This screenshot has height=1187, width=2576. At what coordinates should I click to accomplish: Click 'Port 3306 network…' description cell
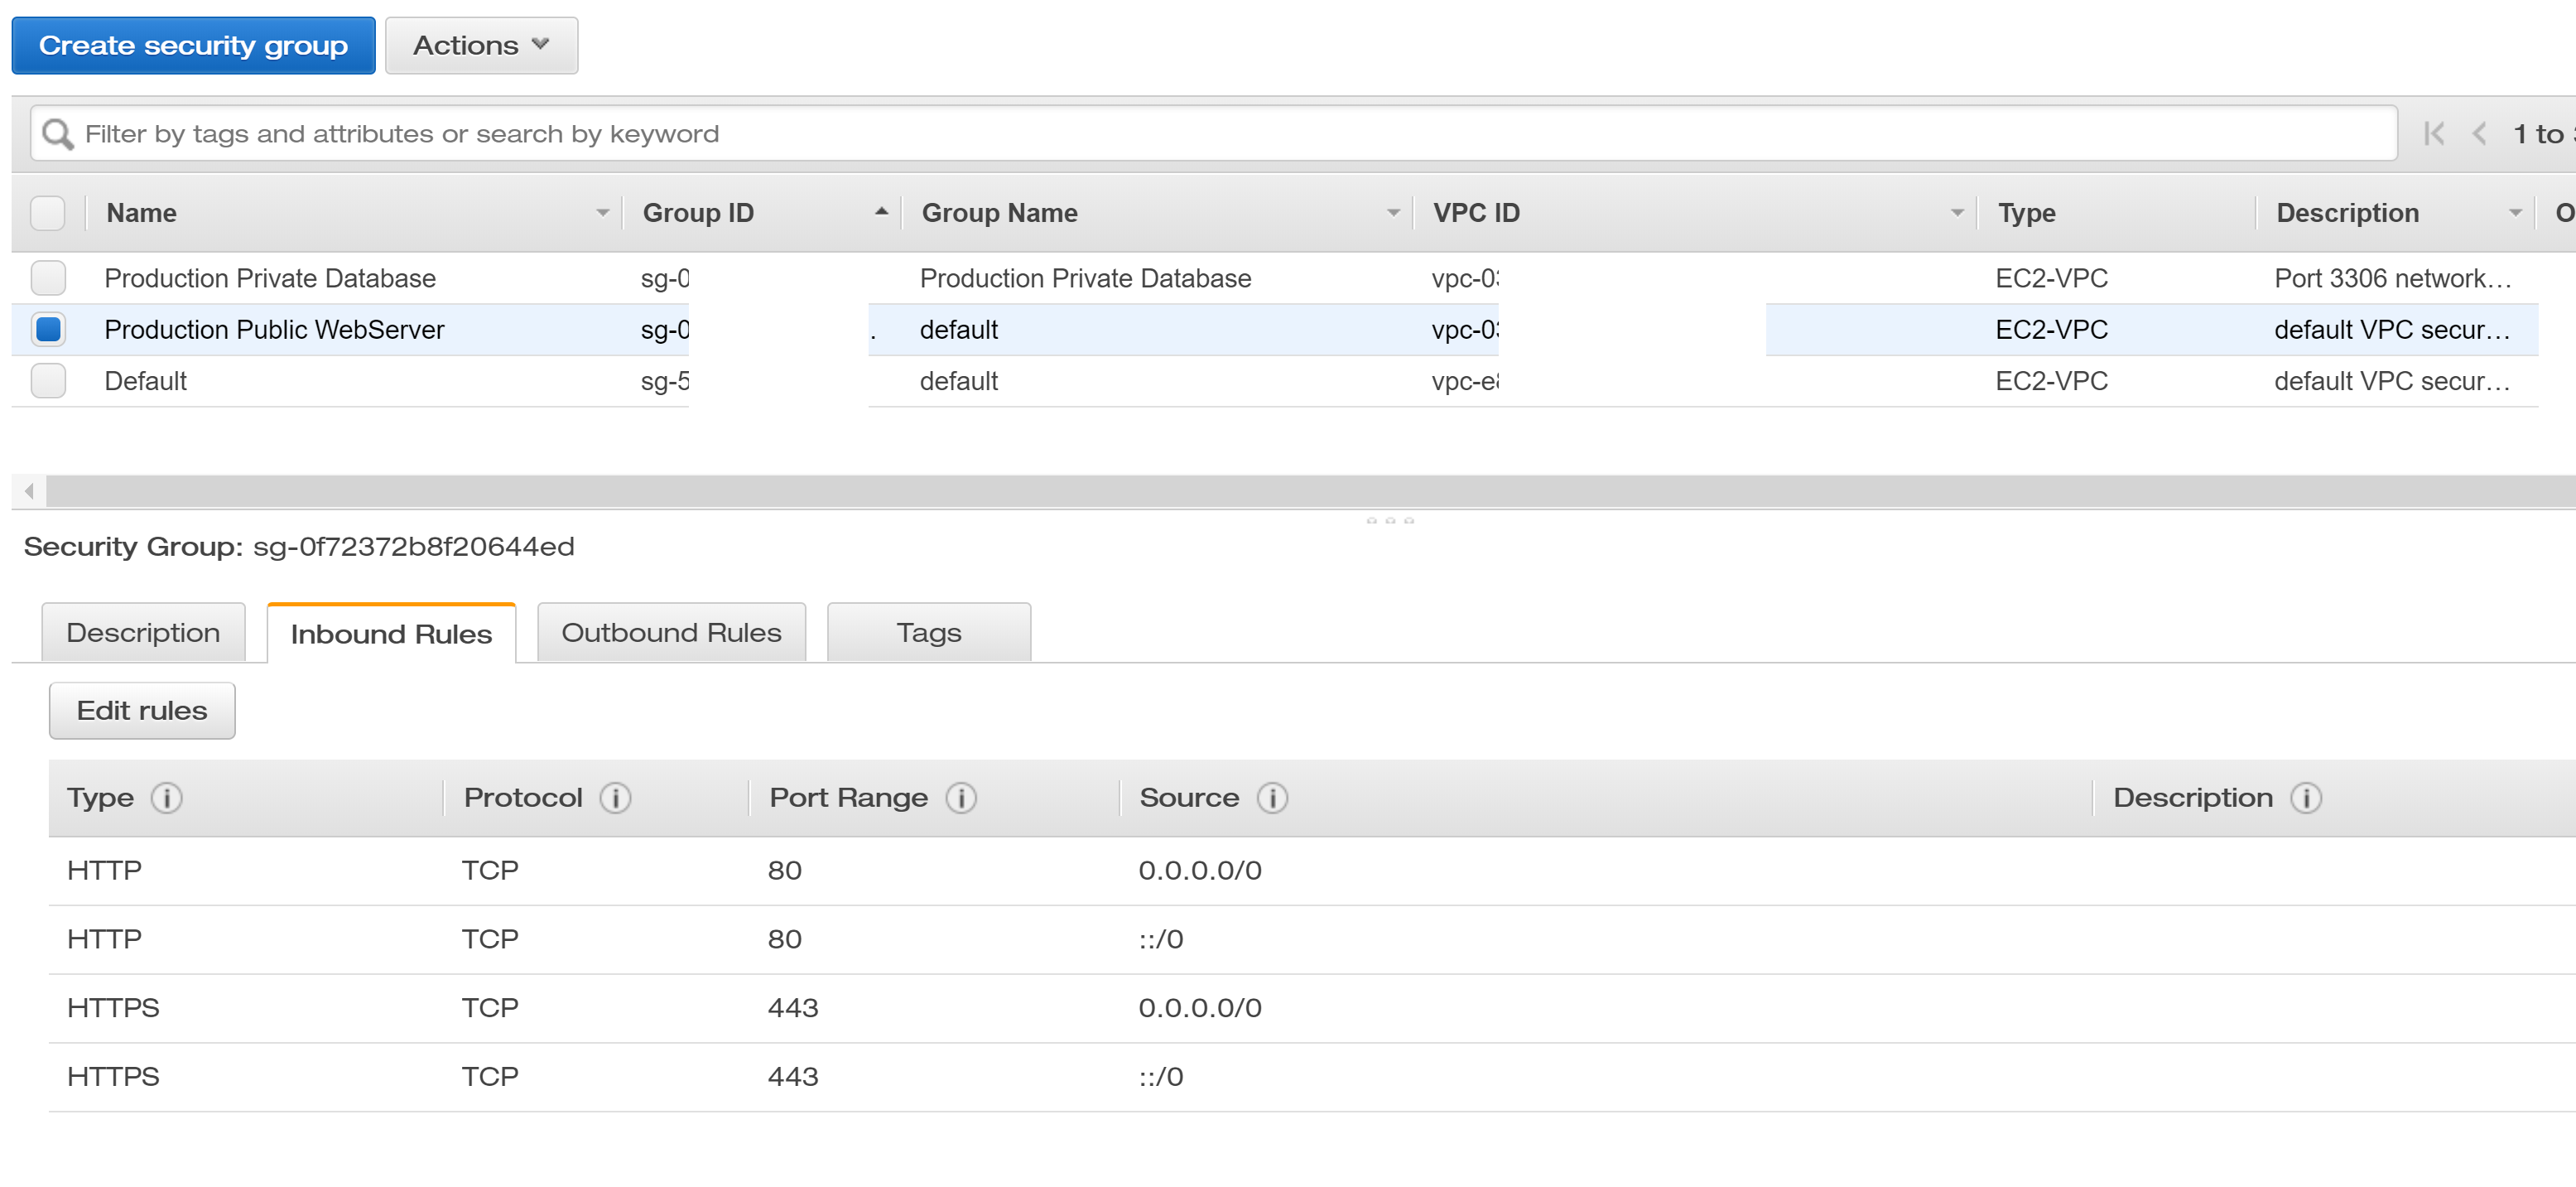pos(2392,278)
